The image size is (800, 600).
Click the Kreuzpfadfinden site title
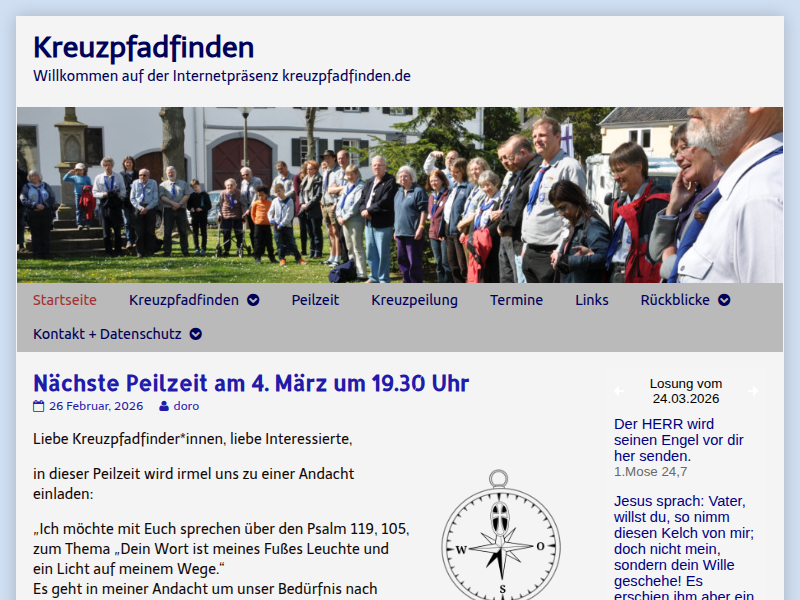tap(143, 47)
